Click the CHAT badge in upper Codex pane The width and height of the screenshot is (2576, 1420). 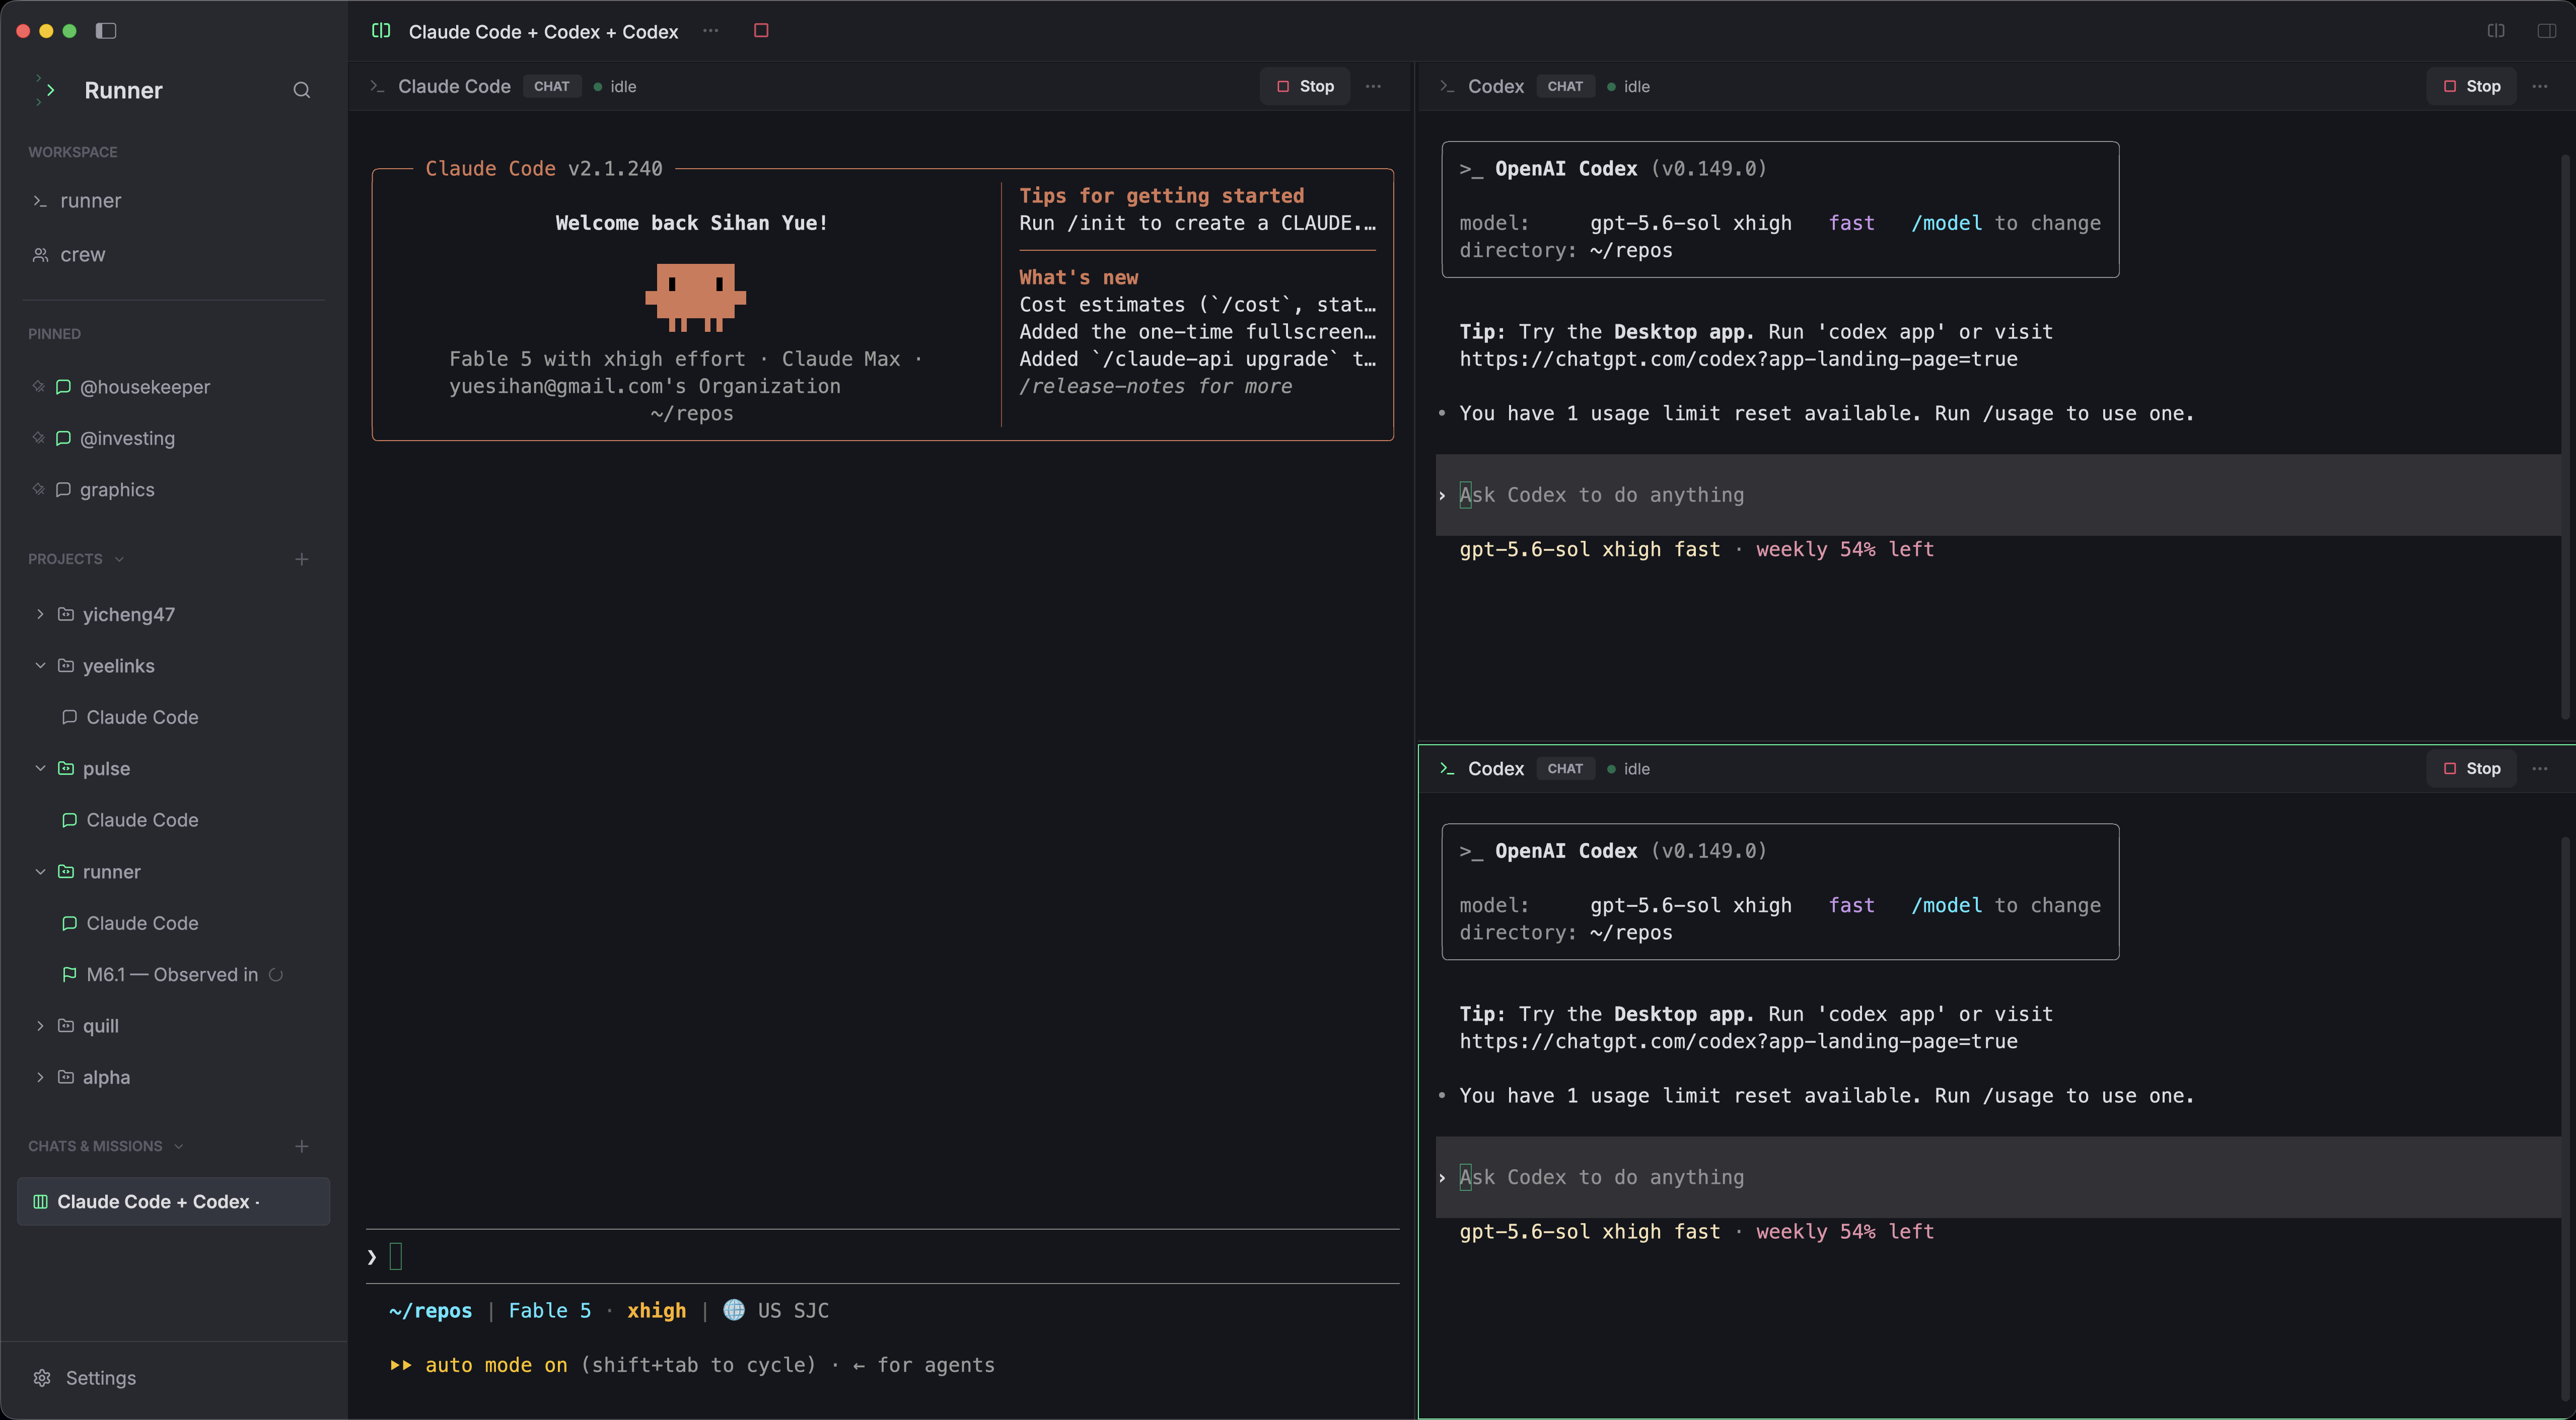[x=1565, y=87]
